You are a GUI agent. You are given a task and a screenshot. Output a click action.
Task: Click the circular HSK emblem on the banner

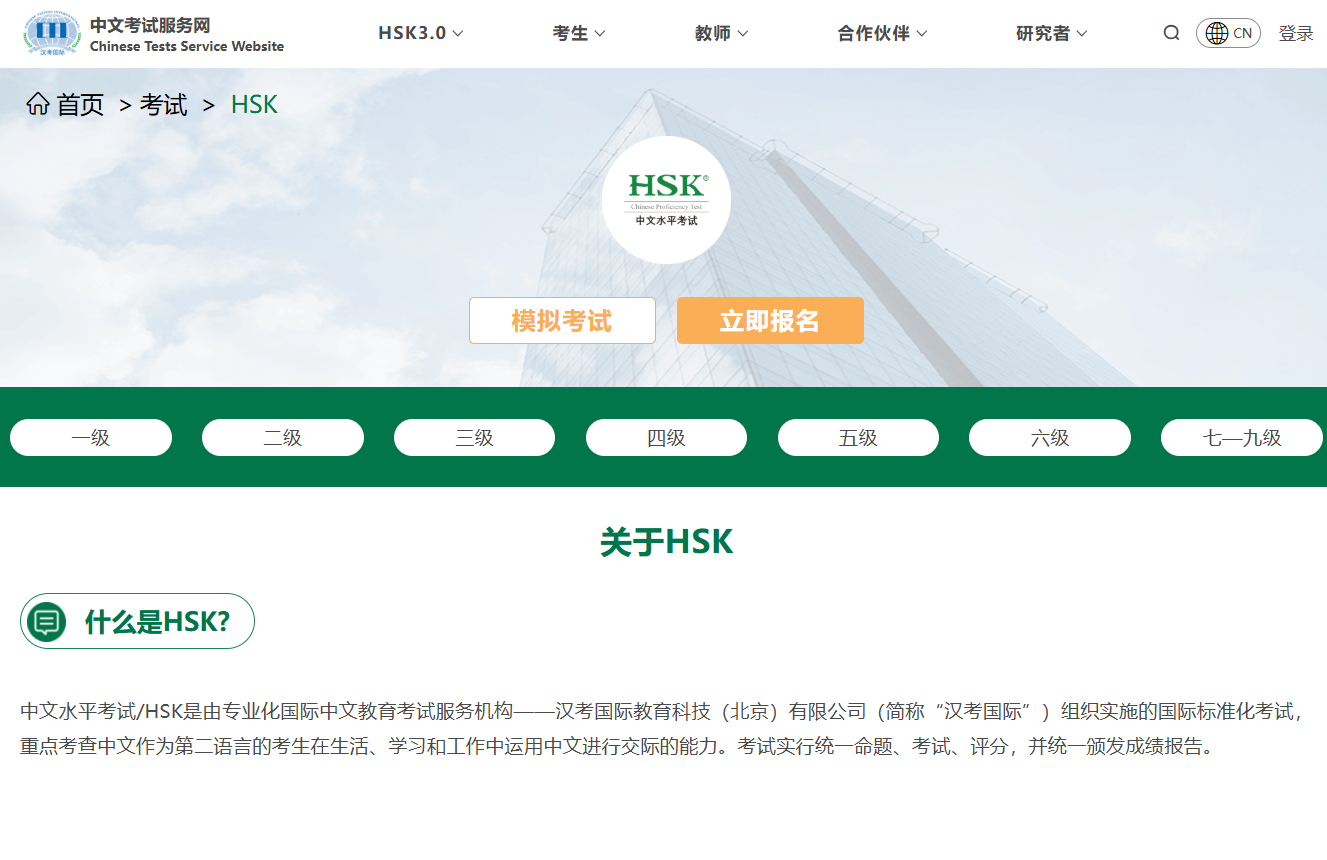(x=667, y=199)
